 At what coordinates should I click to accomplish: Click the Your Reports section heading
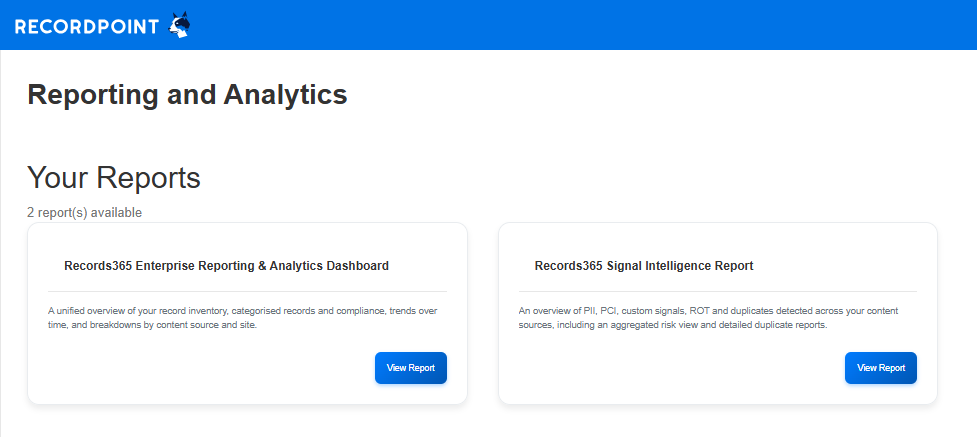click(114, 178)
